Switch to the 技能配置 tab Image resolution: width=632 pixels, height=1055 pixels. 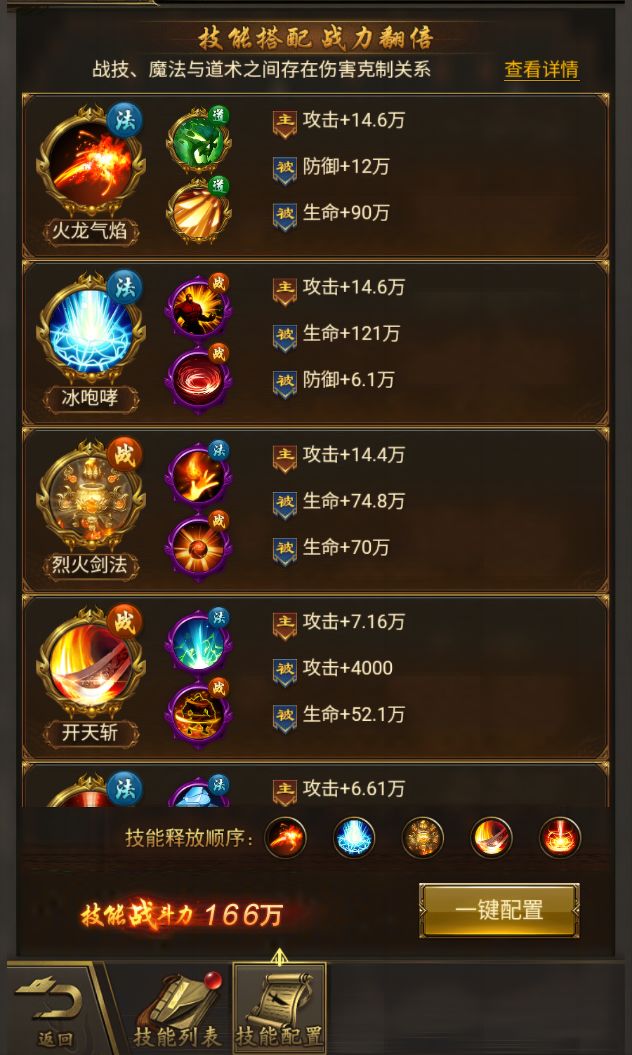pyautogui.click(x=279, y=1007)
